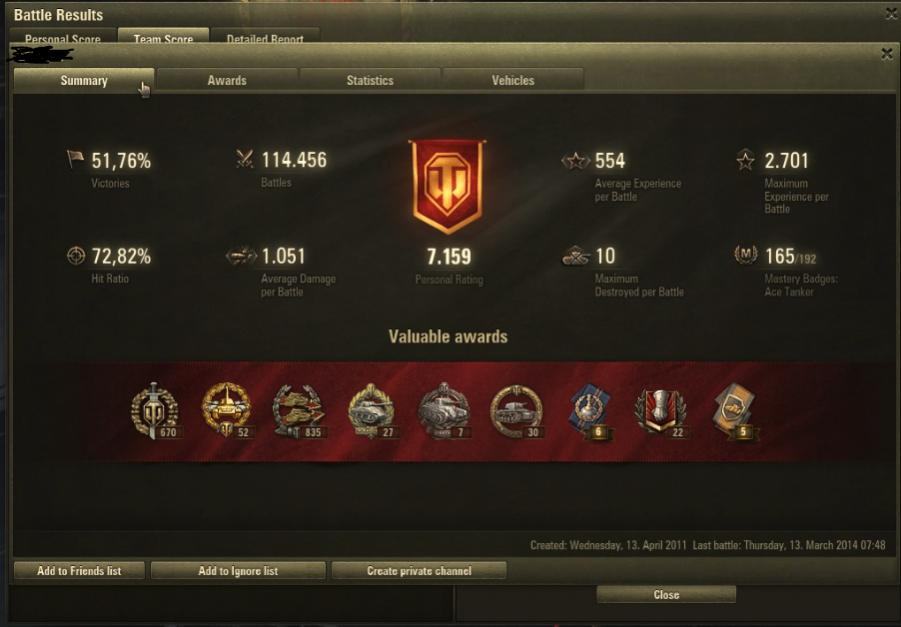The image size is (901, 627).
Task: Click the award medal with count 670
Action: (x=155, y=411)
